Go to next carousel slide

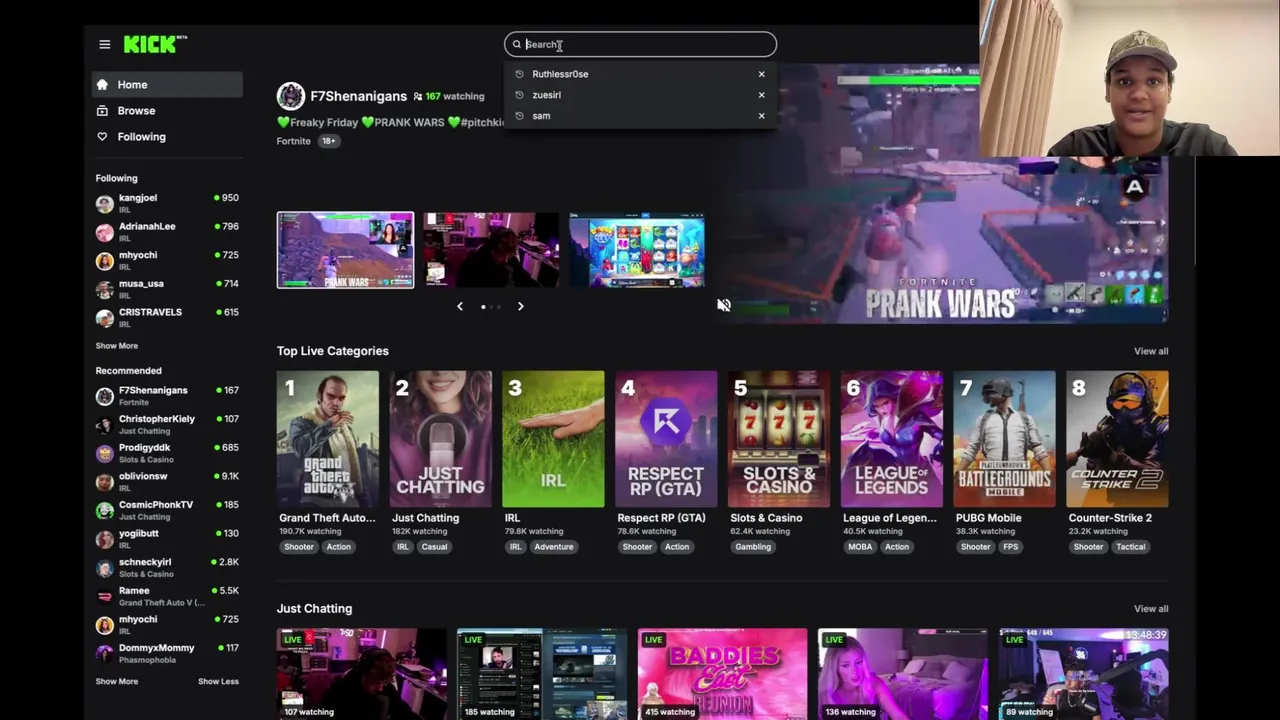520,306
